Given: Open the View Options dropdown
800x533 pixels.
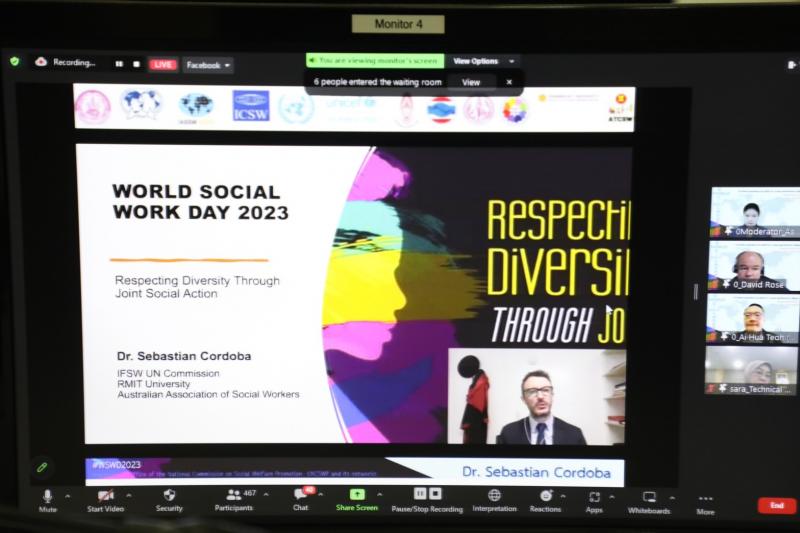Looking at the screenshot, I should click(483, 61).
